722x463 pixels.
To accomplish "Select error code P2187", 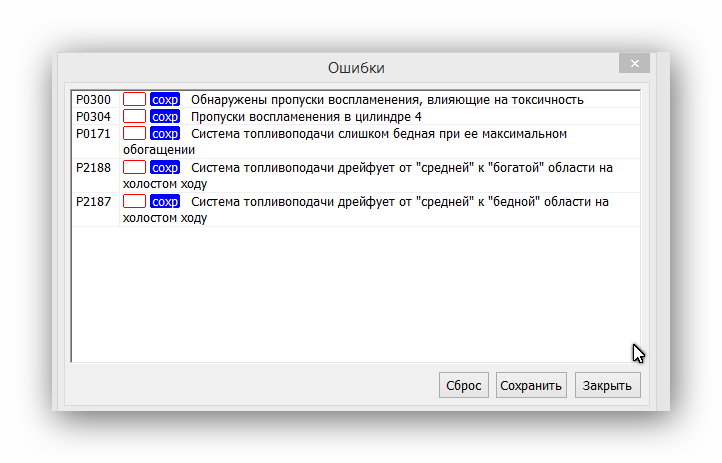I will [93, 202].
